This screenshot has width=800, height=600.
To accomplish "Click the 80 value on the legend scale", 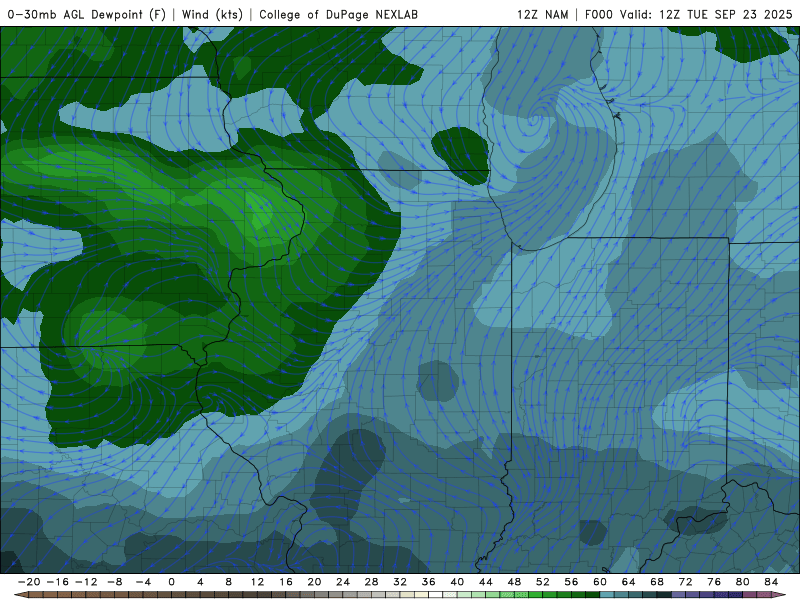I will tap(743, 582).
